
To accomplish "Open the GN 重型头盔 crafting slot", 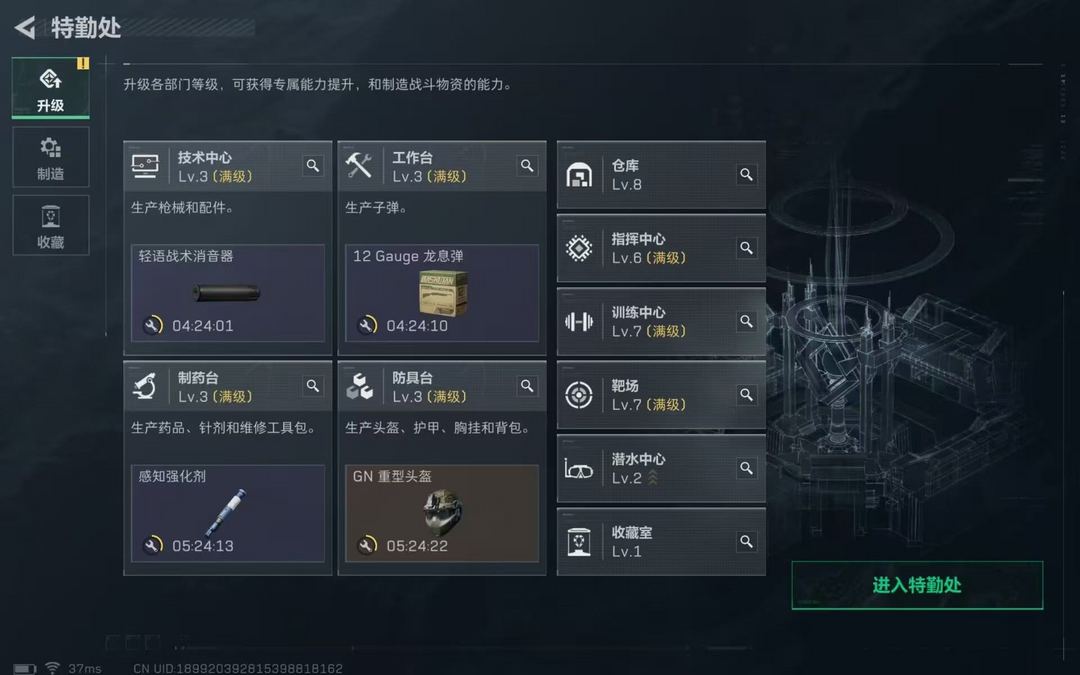I will 442,513.
